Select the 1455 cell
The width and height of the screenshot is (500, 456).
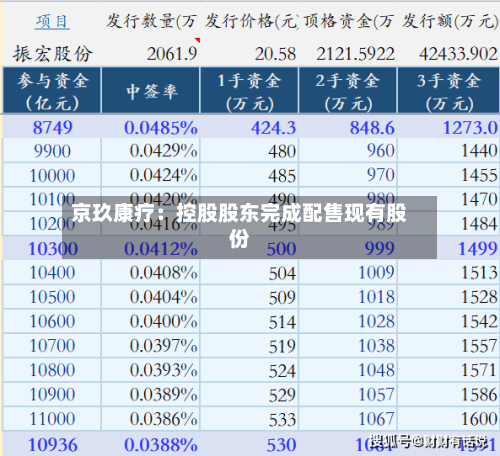tap(449, 175)
